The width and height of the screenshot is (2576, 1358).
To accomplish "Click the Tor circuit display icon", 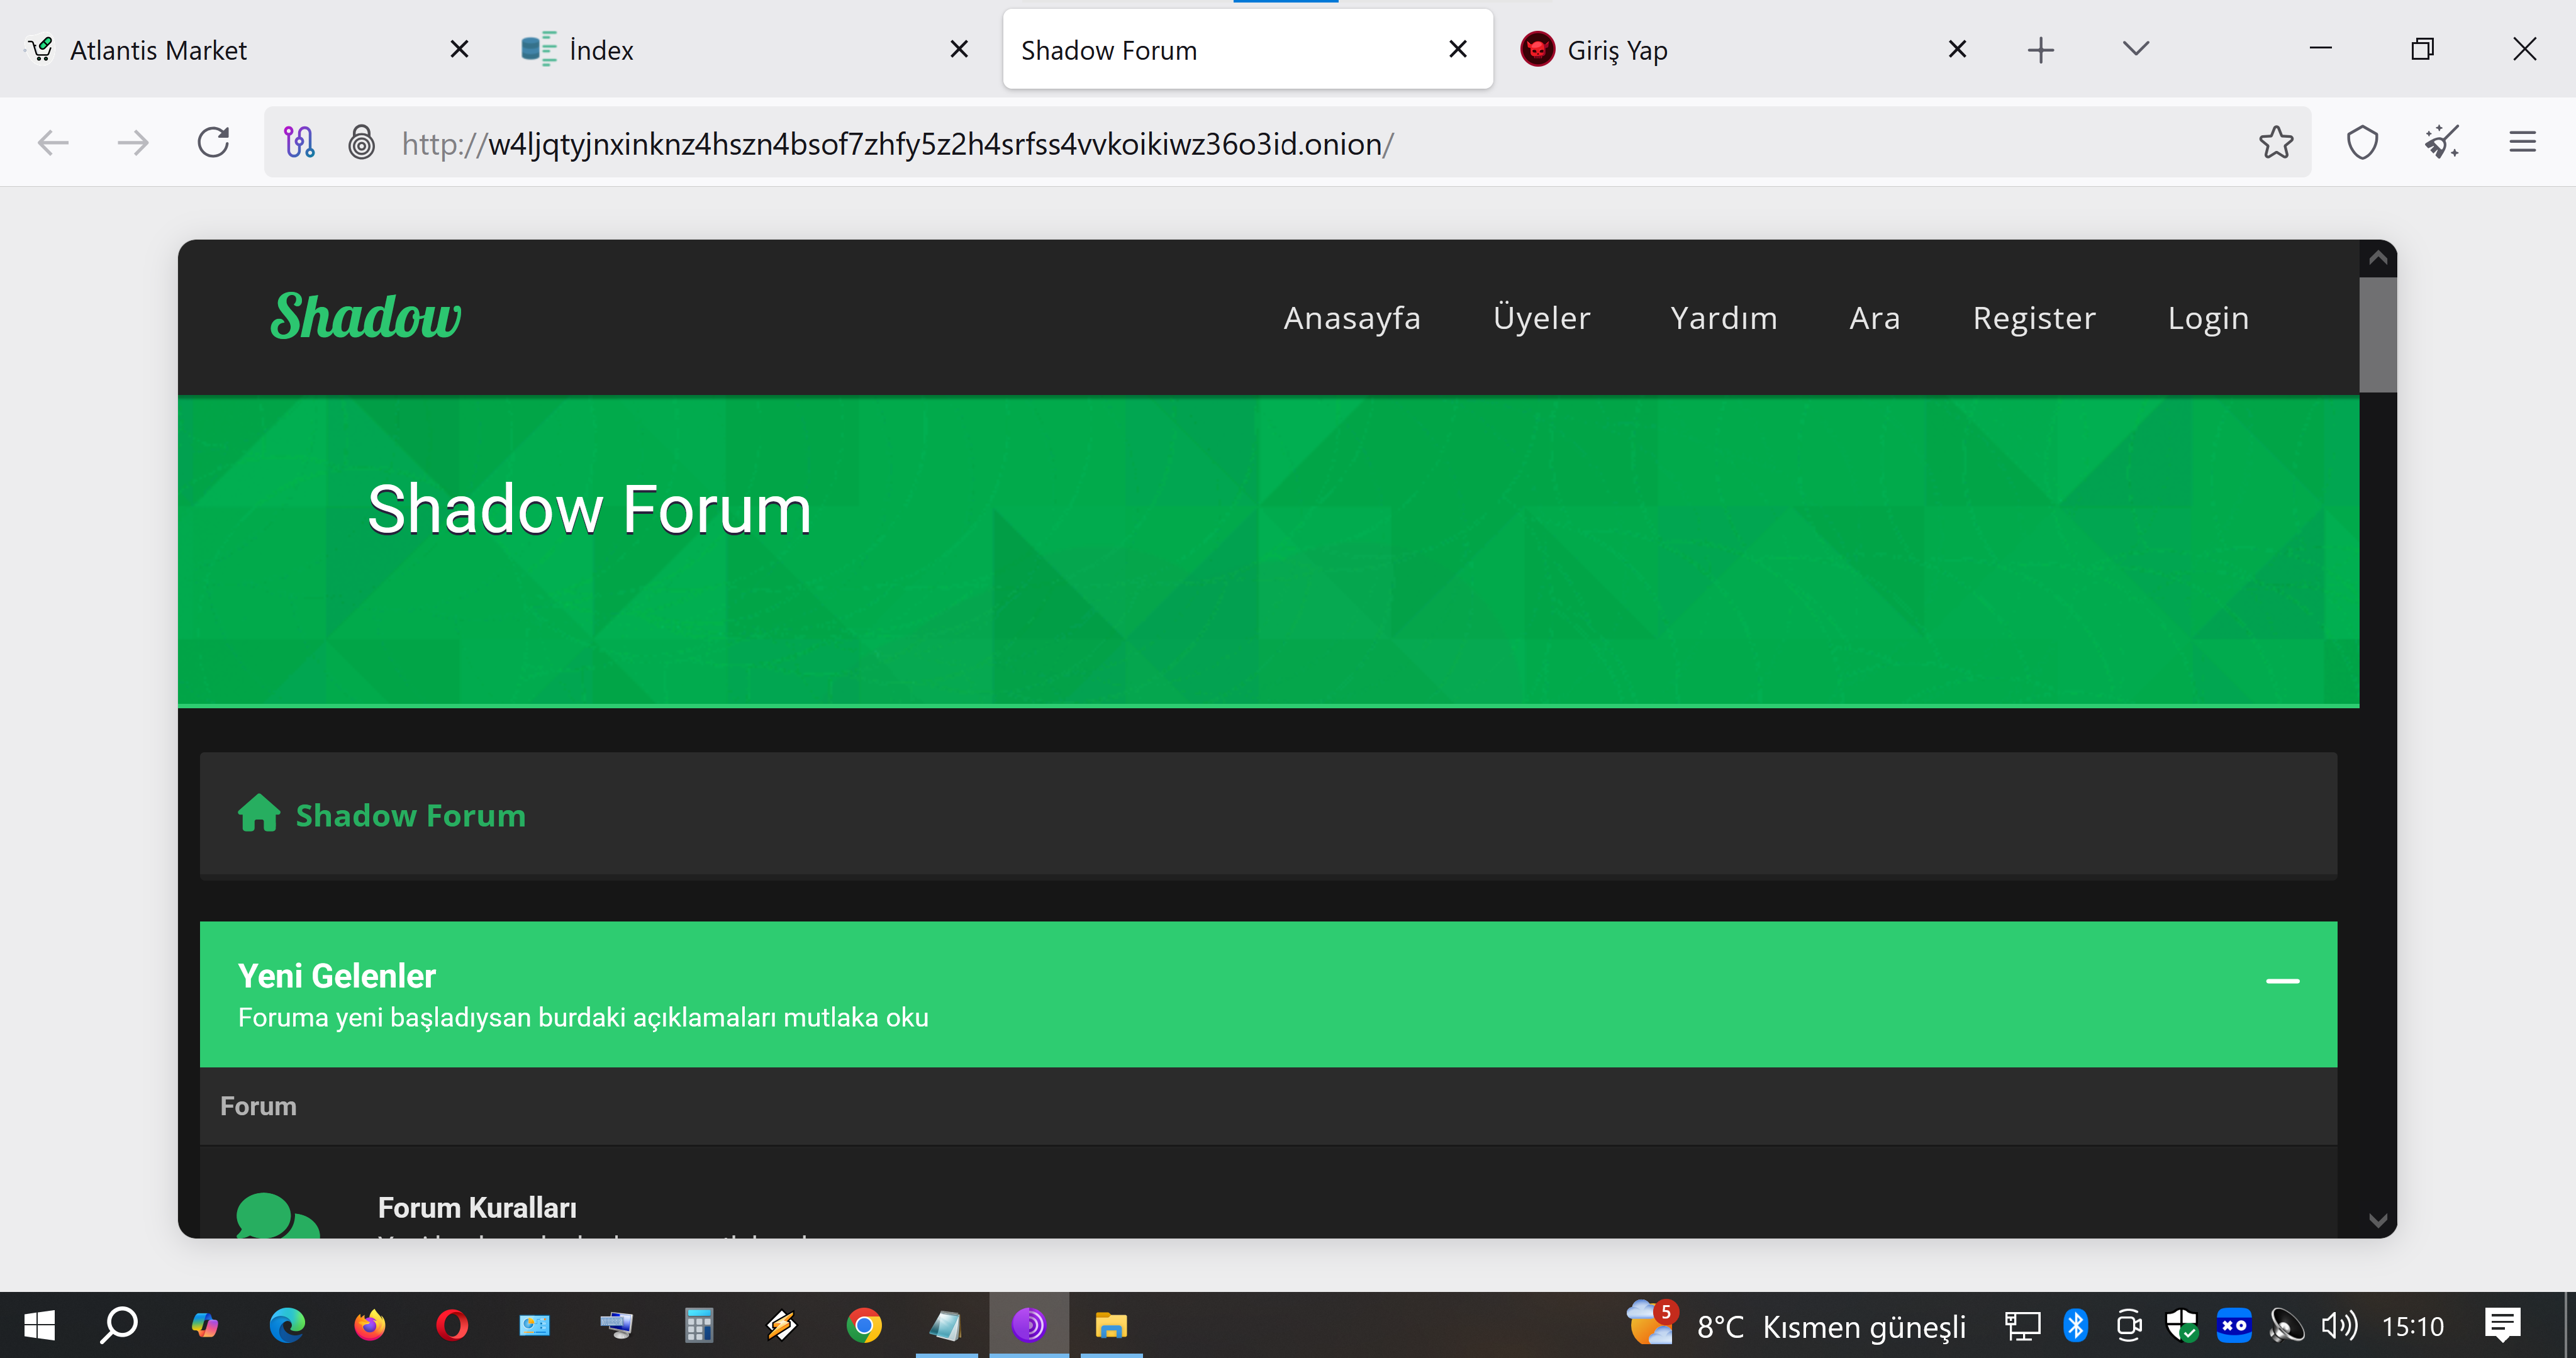I will [x=299, y=143].
